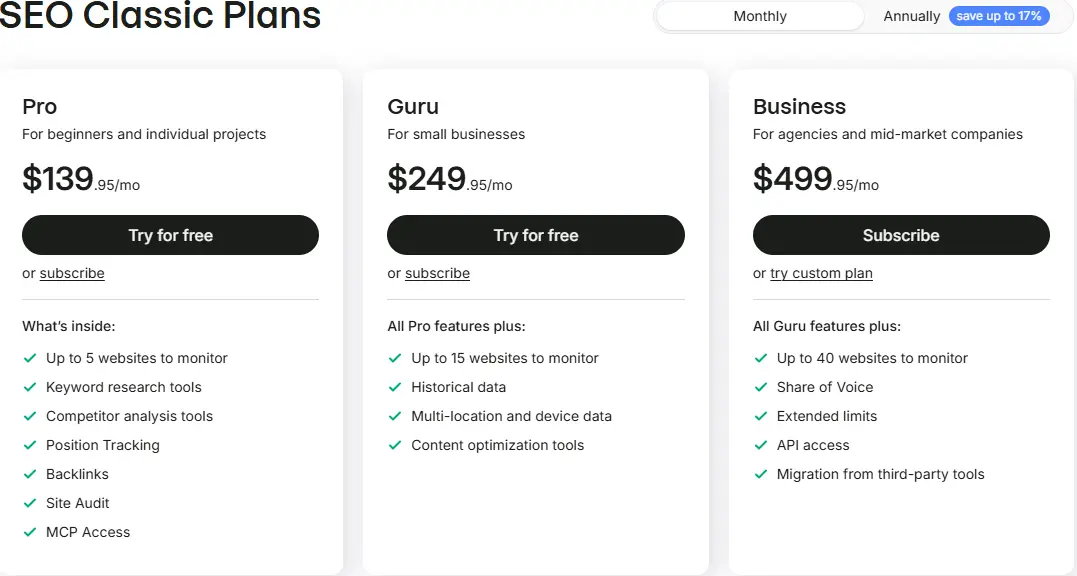1077x576 pixels.
Task: Click checkmark beside MCP Access
Action: coord(30,532)
